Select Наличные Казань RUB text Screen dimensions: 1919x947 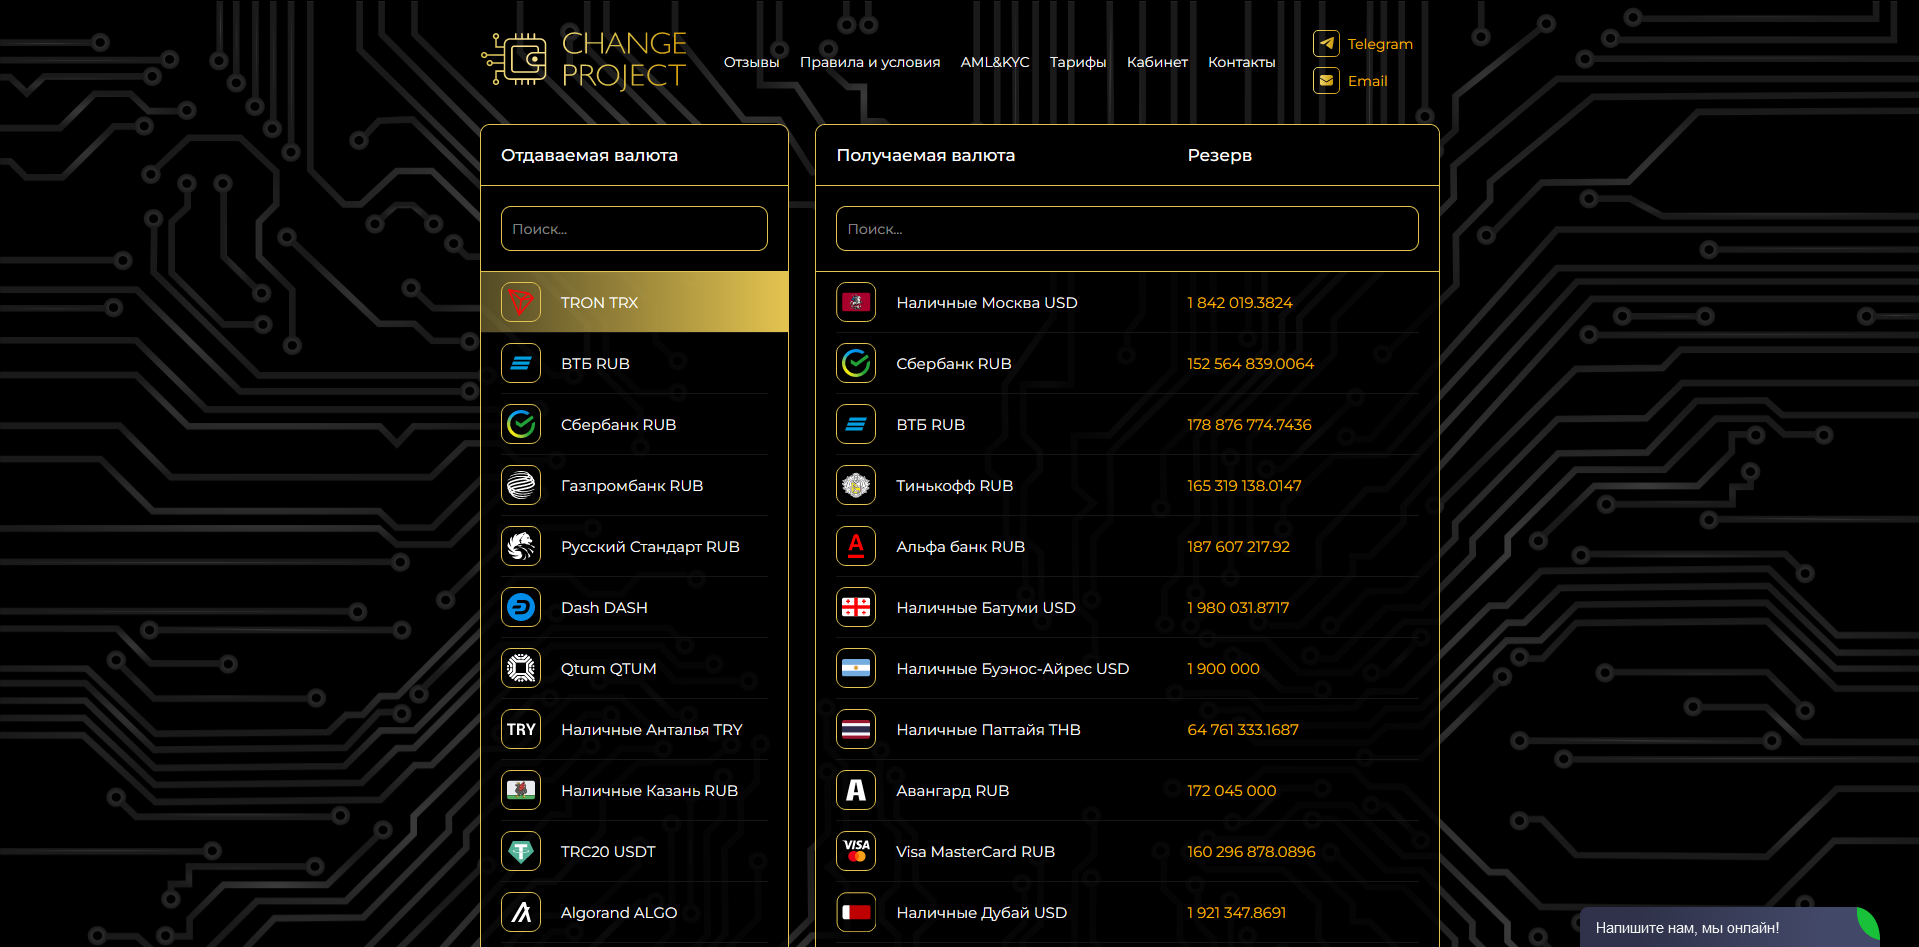click(649, 790)
